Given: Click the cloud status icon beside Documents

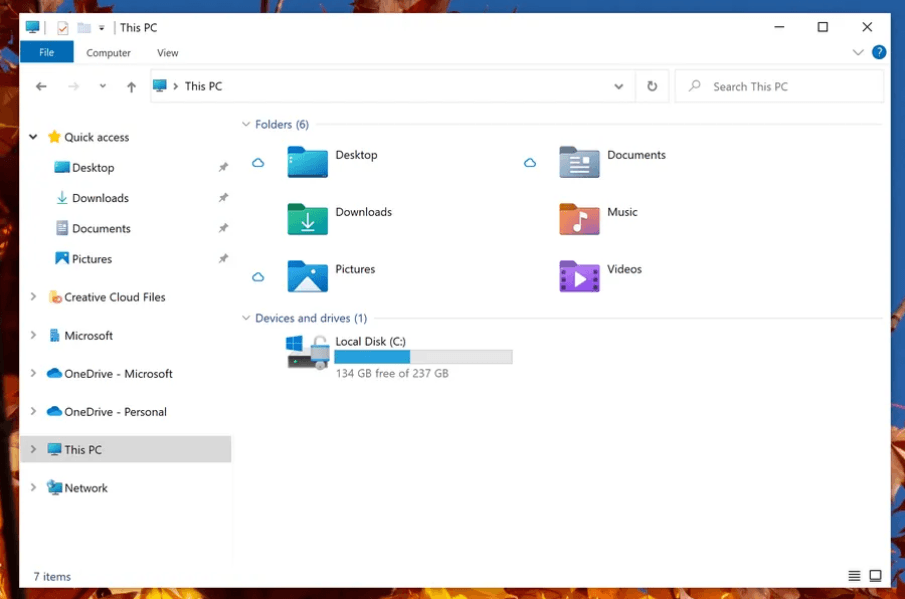Looking at the screenshot, I should pyautogui.click(x=530, y=163).
